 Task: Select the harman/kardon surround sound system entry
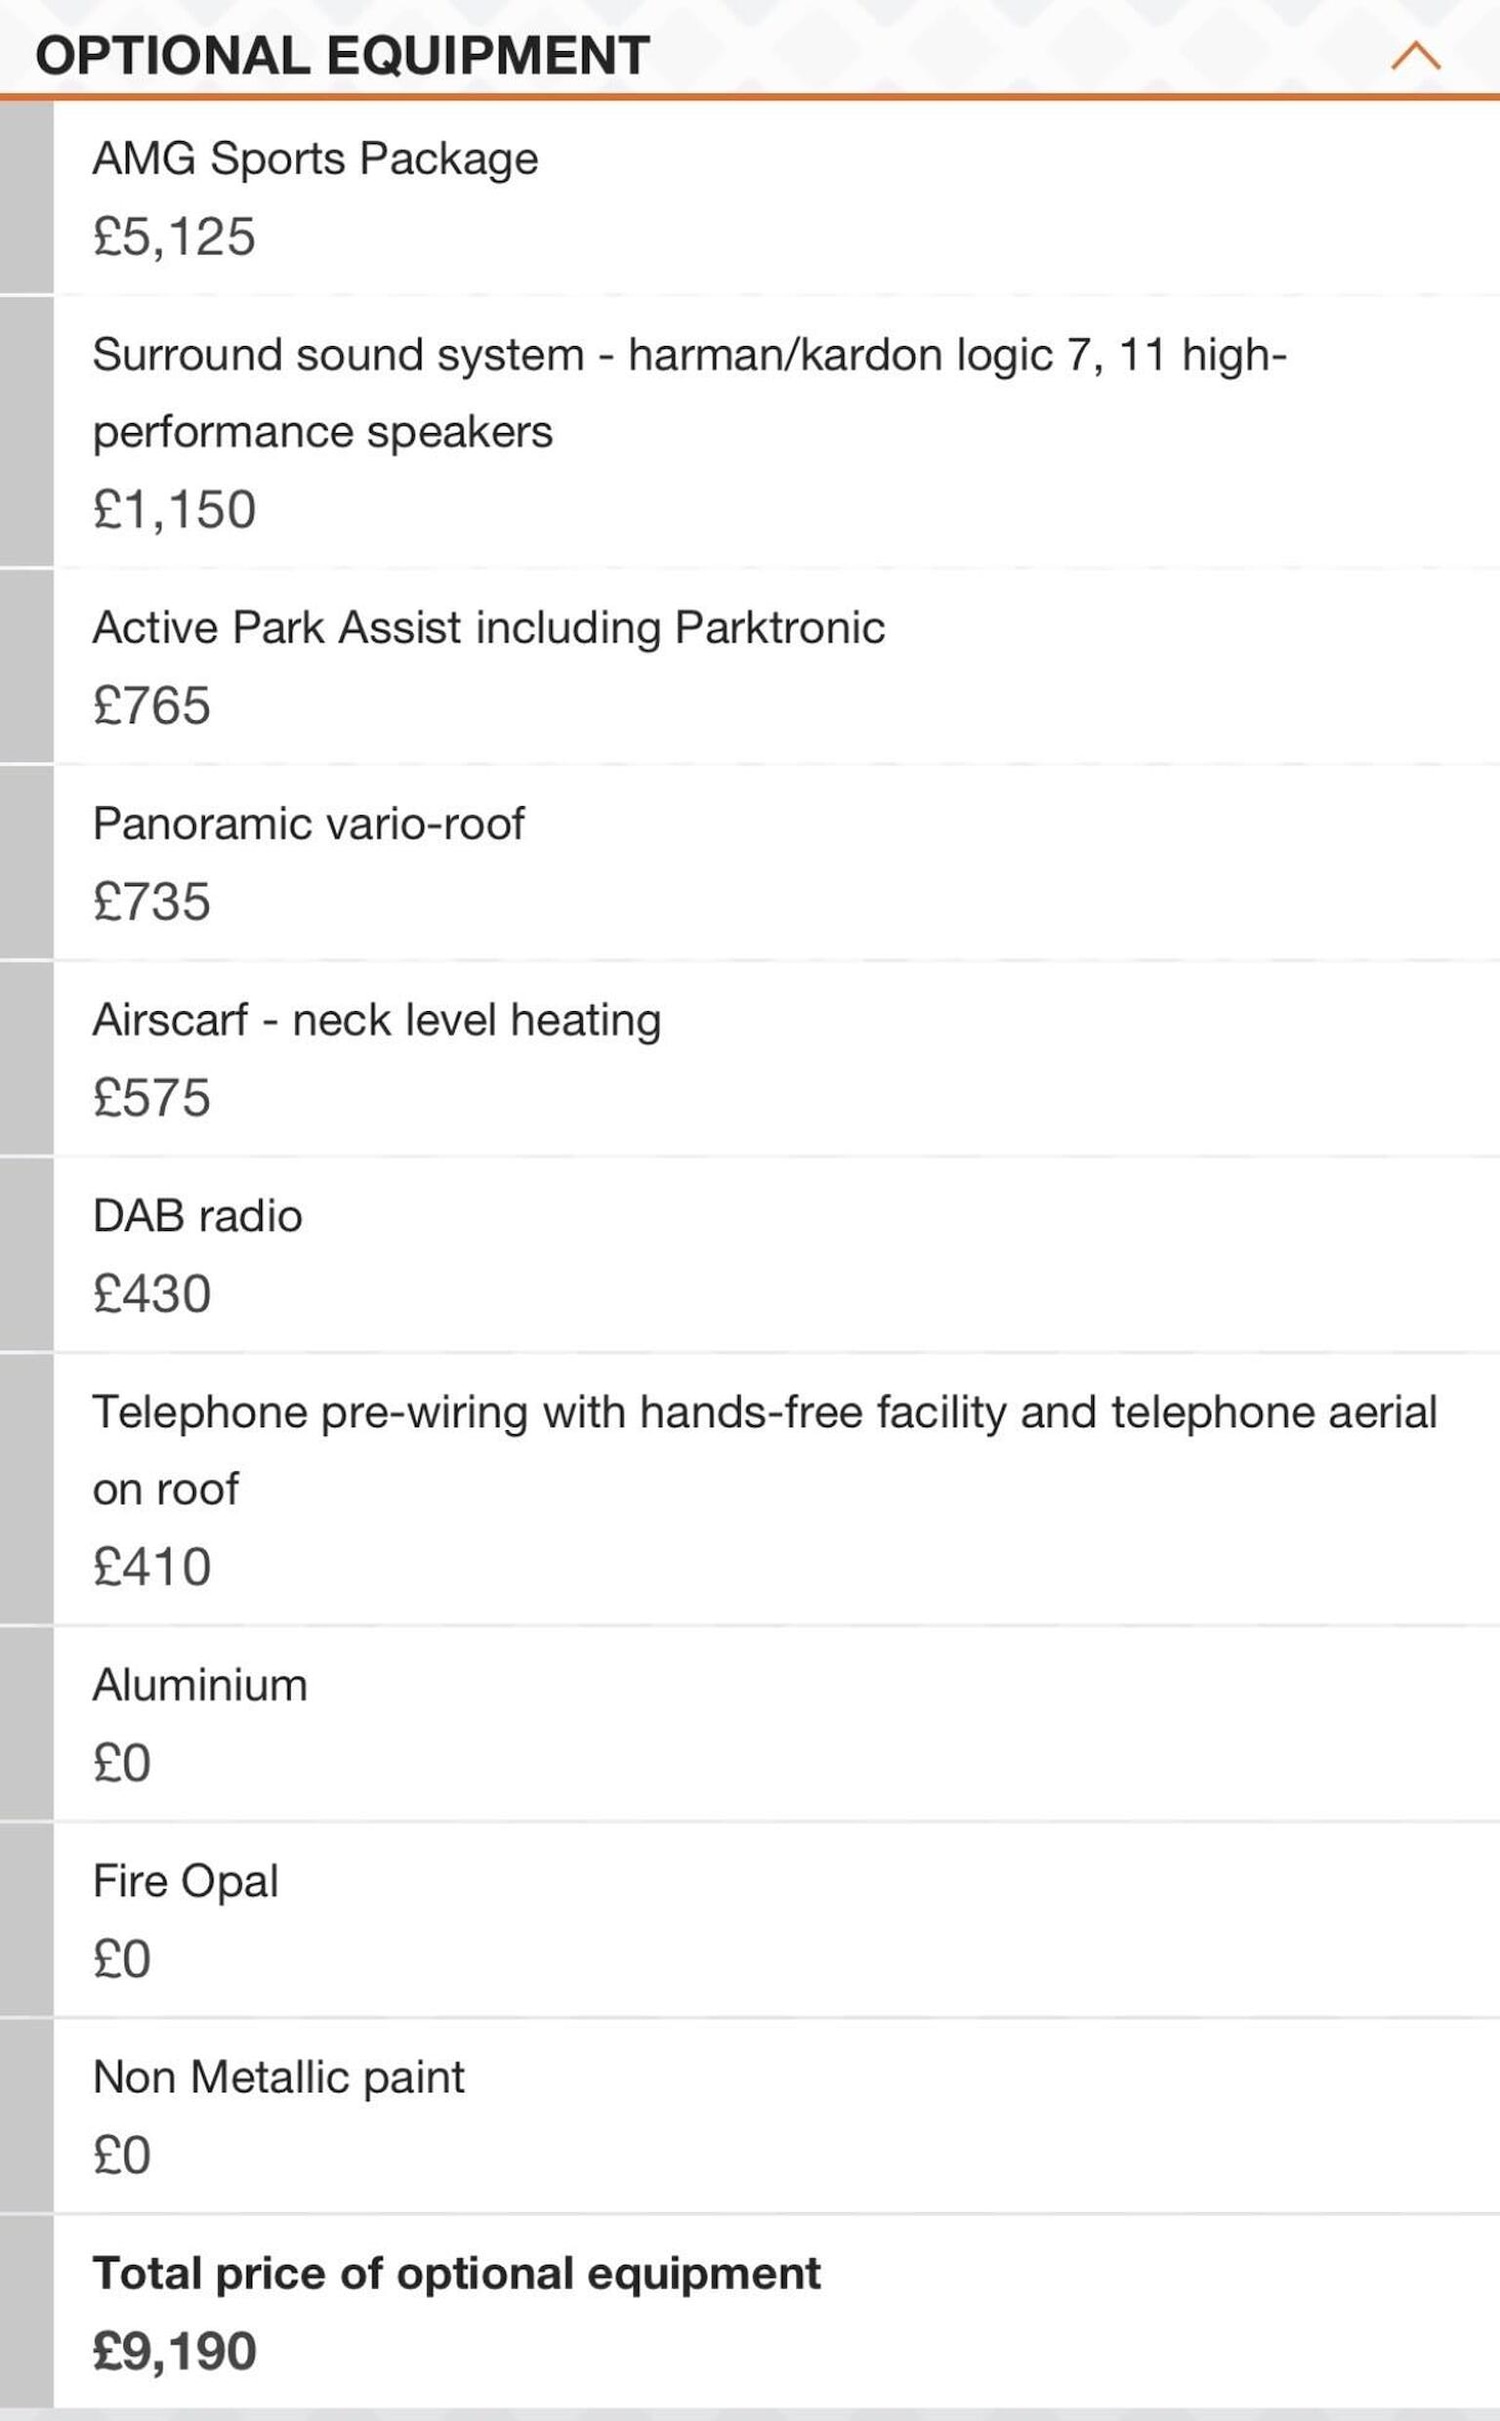[688, 392]
